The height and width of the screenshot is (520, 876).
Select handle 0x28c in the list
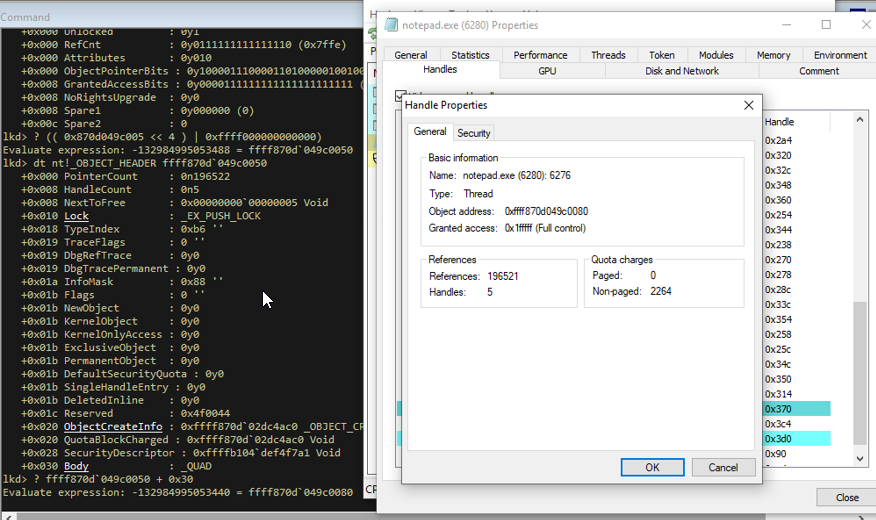[x=778, y=289]
